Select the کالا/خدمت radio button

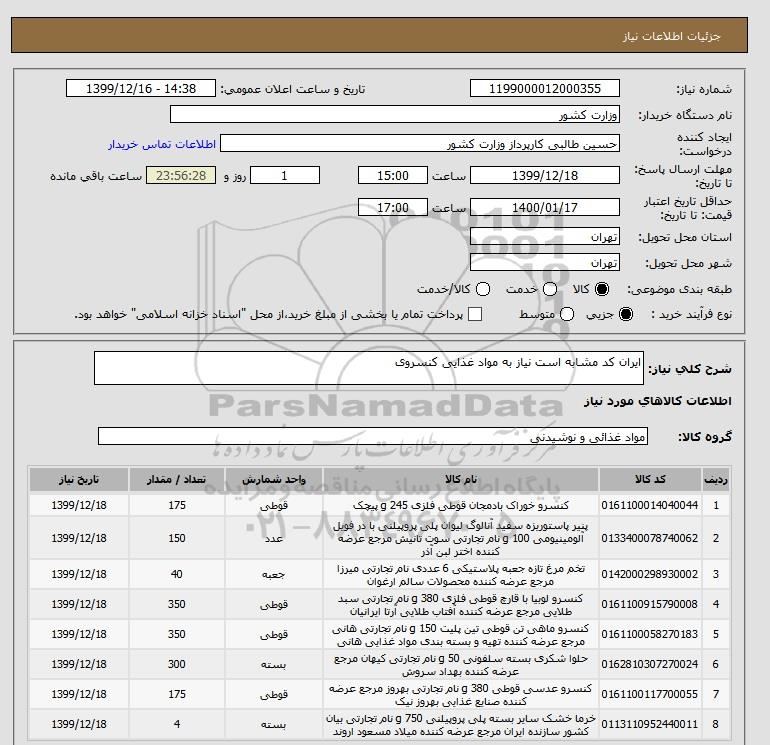[x=483, y=289]
